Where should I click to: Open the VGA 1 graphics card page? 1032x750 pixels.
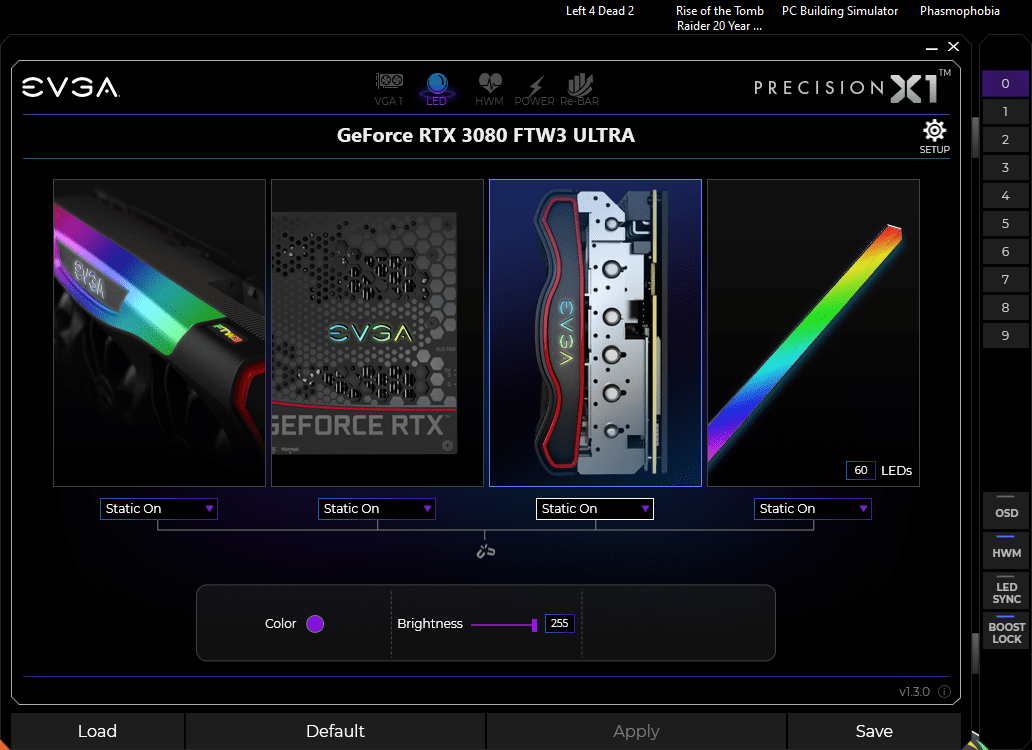[x=389, y=89]
